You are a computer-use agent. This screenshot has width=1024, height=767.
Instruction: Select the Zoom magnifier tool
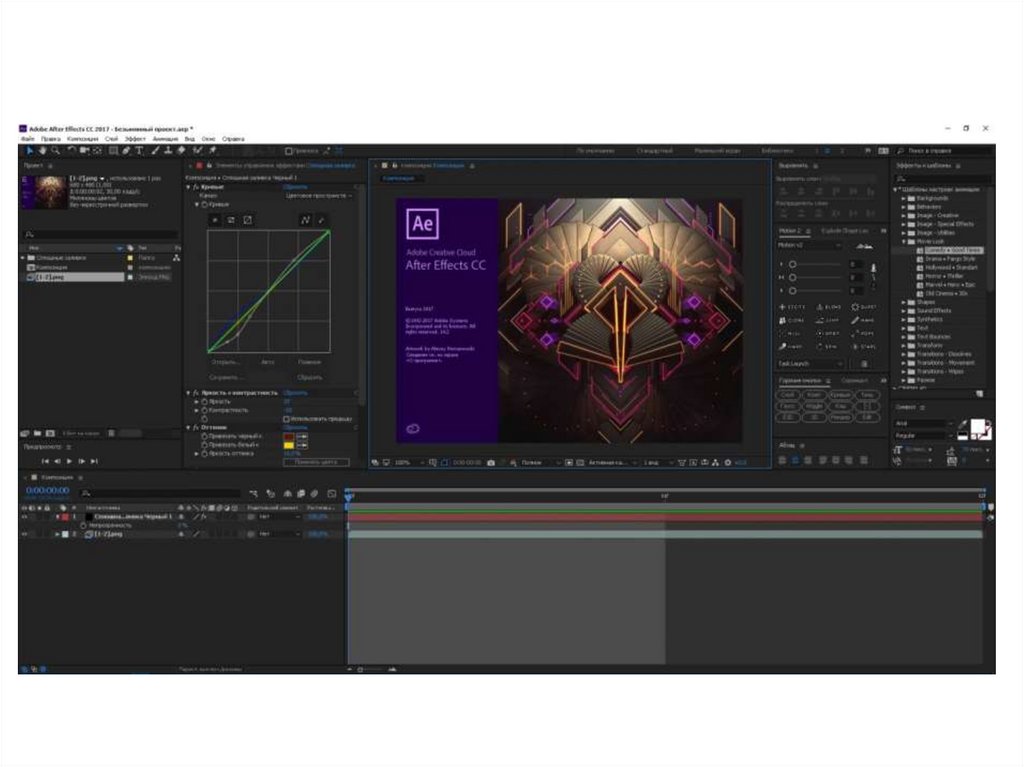(55, 151)
